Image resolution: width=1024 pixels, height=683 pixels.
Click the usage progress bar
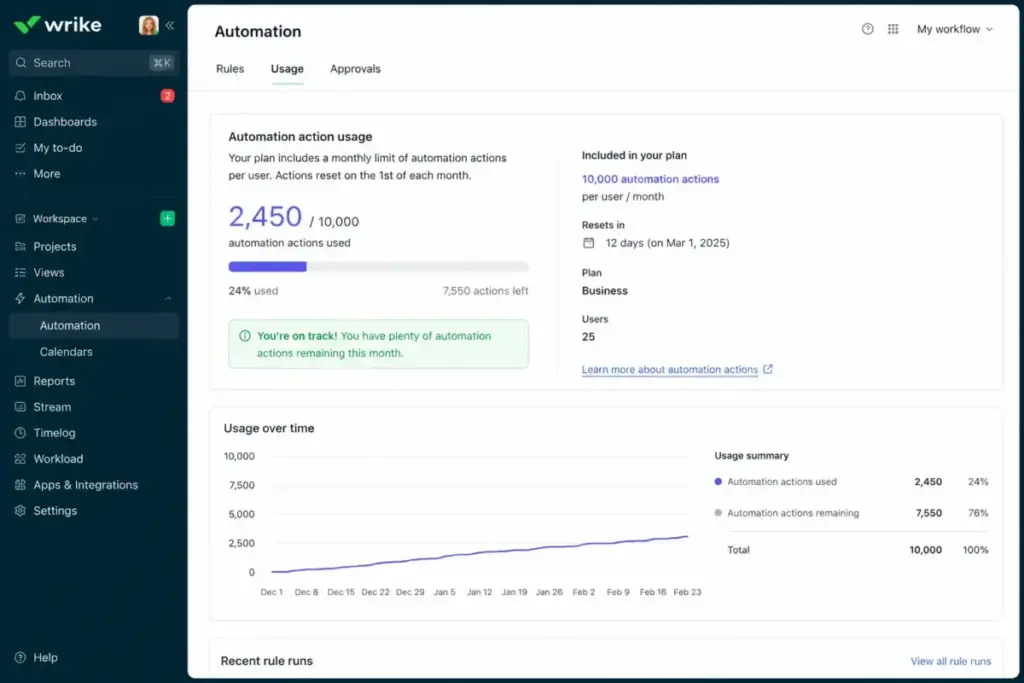(378, 266)
